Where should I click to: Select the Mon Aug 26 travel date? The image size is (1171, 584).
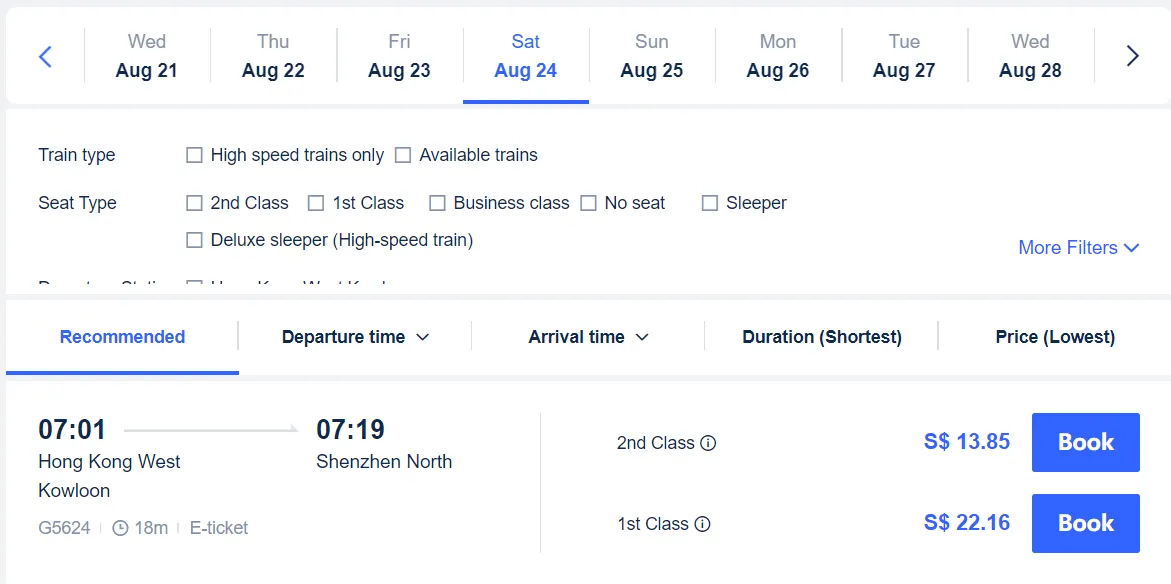pos(778,56)
